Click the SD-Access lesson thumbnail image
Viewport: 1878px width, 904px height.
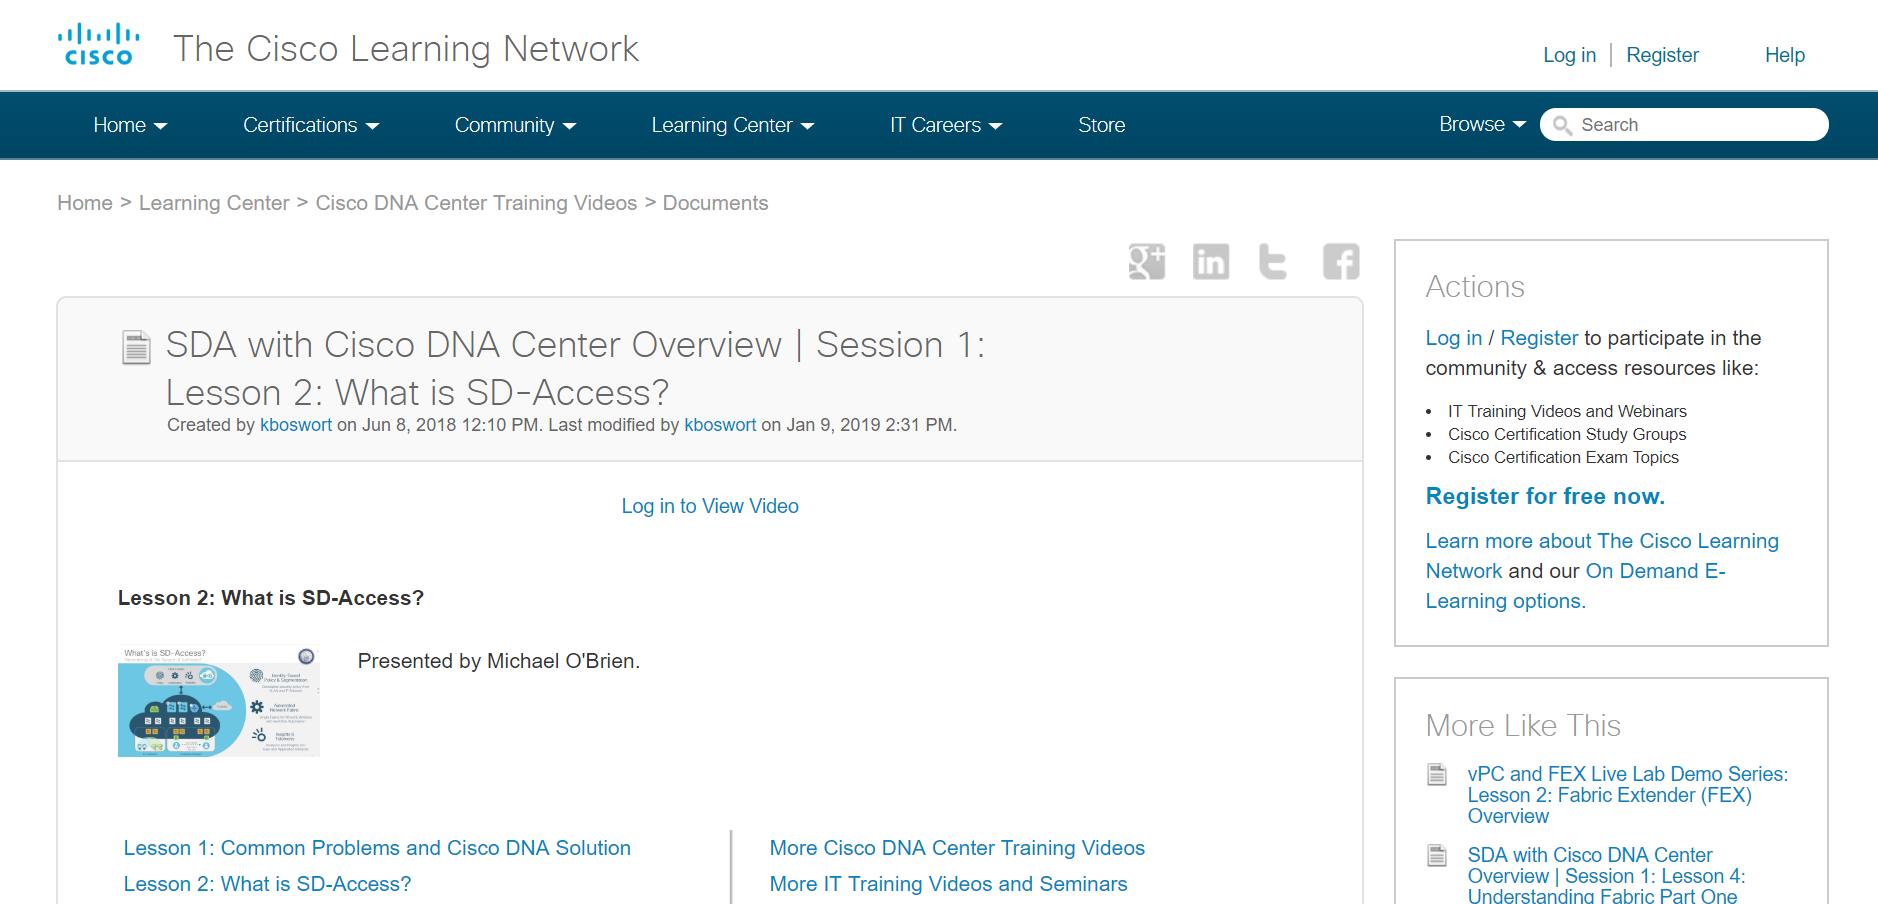pos(219,700)
